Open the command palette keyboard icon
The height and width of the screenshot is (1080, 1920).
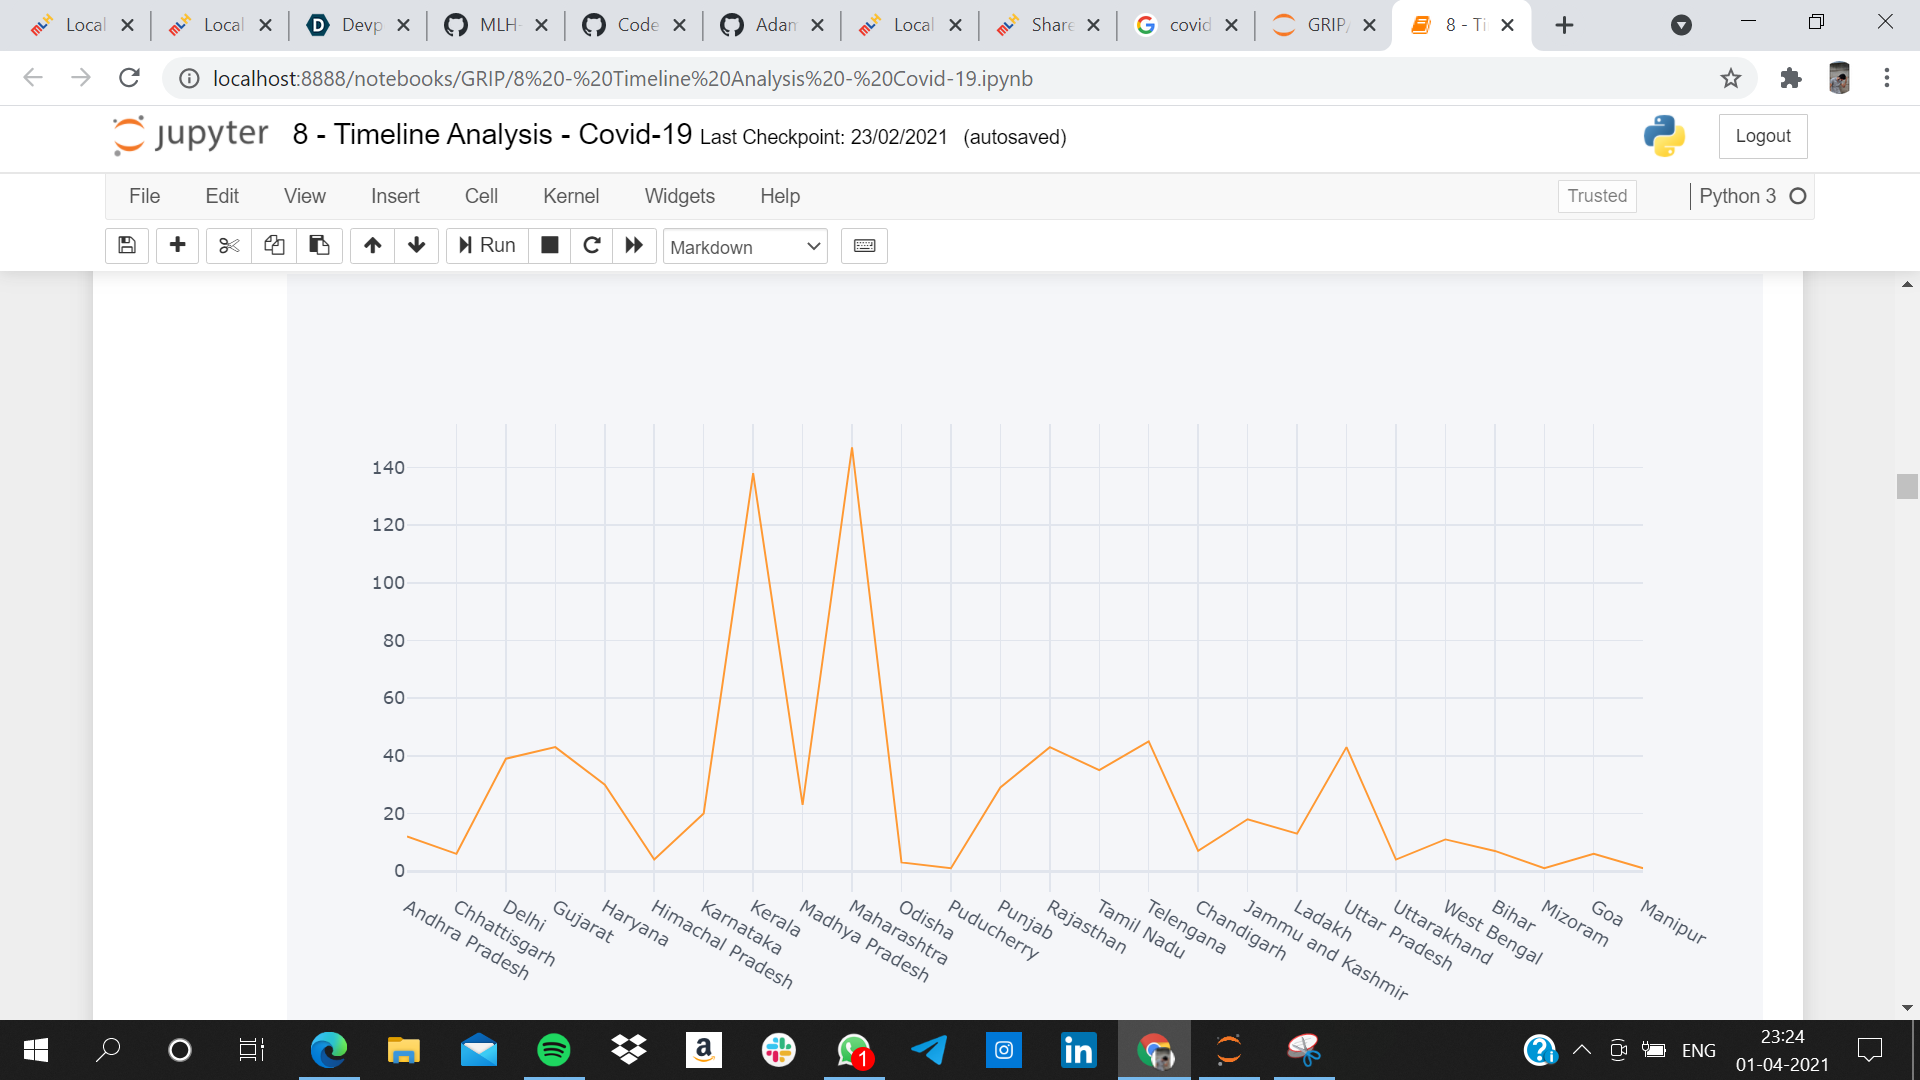864,246
